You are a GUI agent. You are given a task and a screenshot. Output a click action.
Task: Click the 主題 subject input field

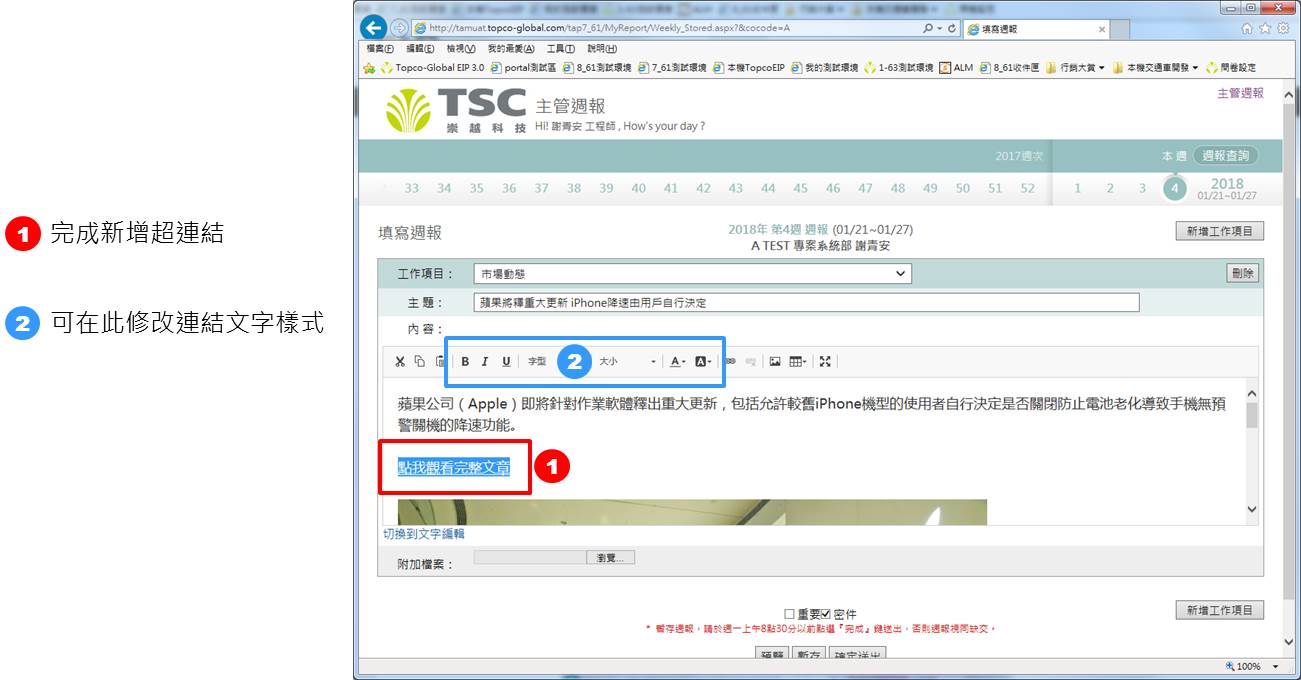click(805, 303)
